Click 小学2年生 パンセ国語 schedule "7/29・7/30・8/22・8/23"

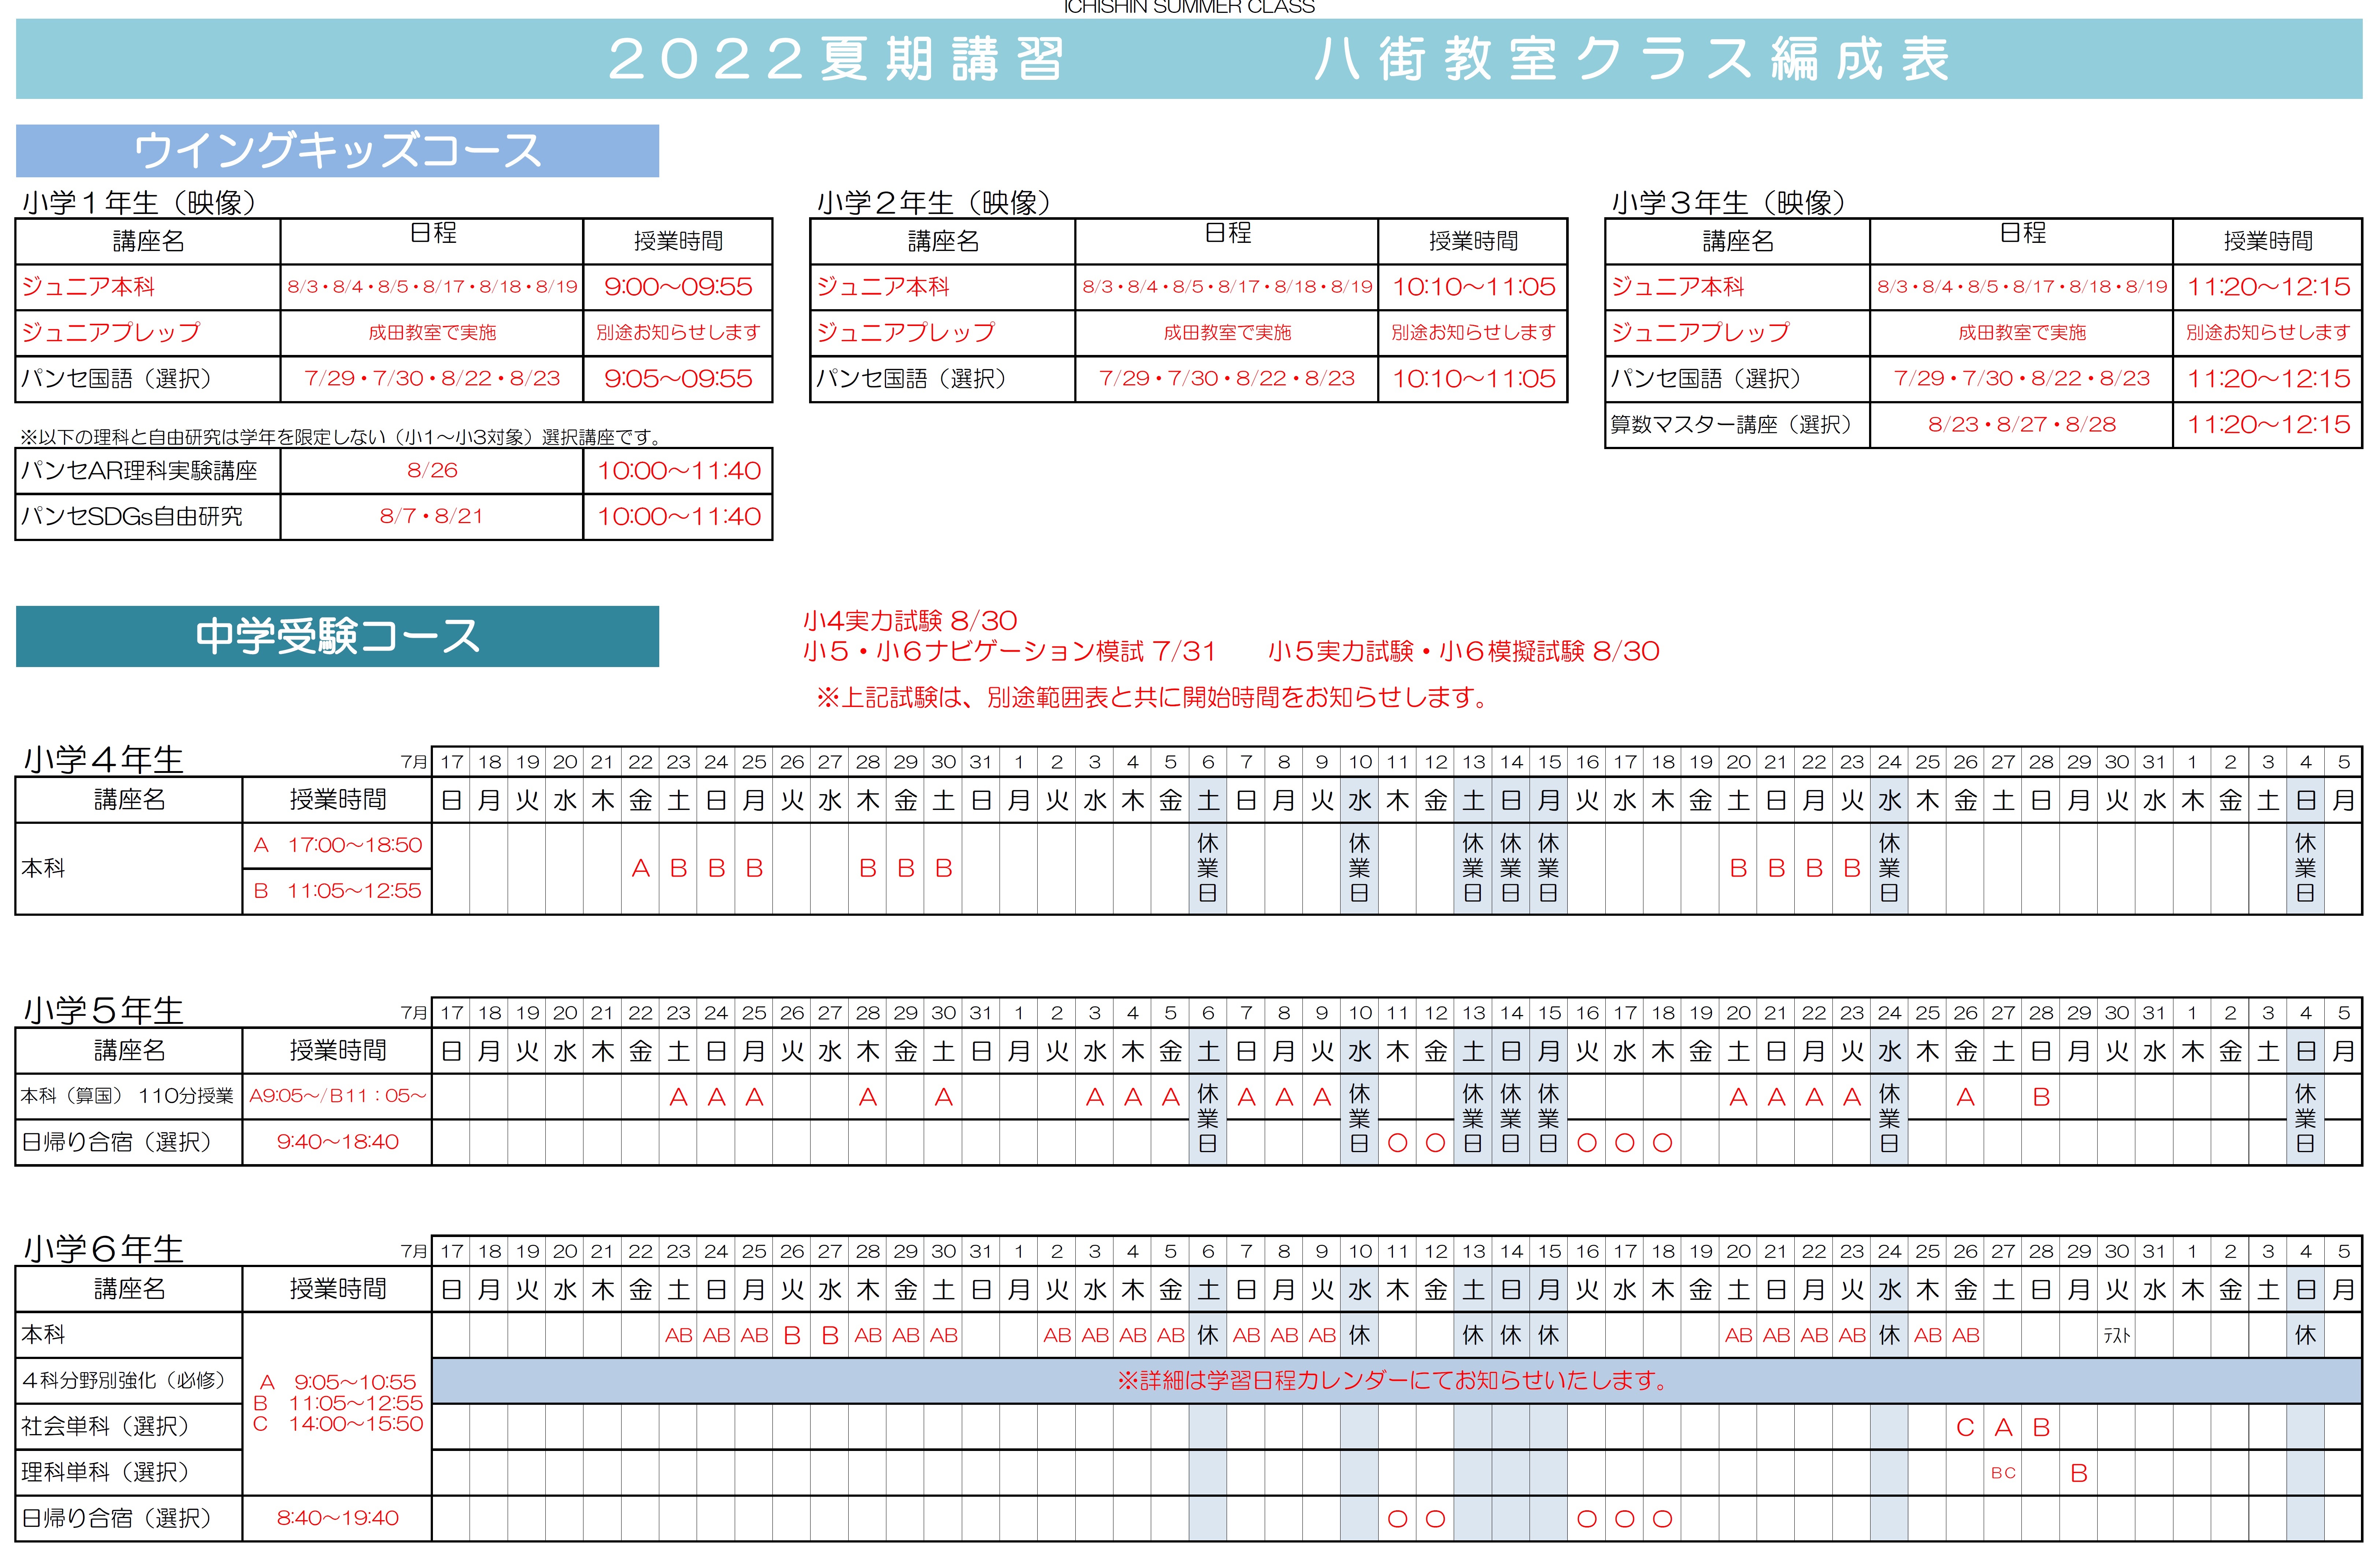pyautogui.click(x=1227, y=379)
